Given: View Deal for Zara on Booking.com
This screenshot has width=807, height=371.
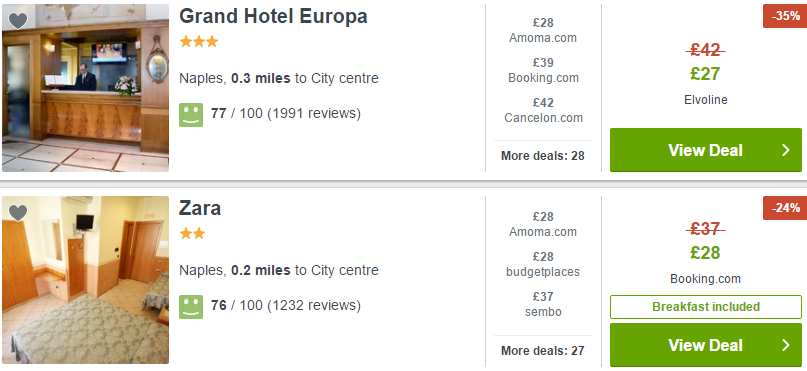Looking at the screenshot, I should tap(706, 345).
